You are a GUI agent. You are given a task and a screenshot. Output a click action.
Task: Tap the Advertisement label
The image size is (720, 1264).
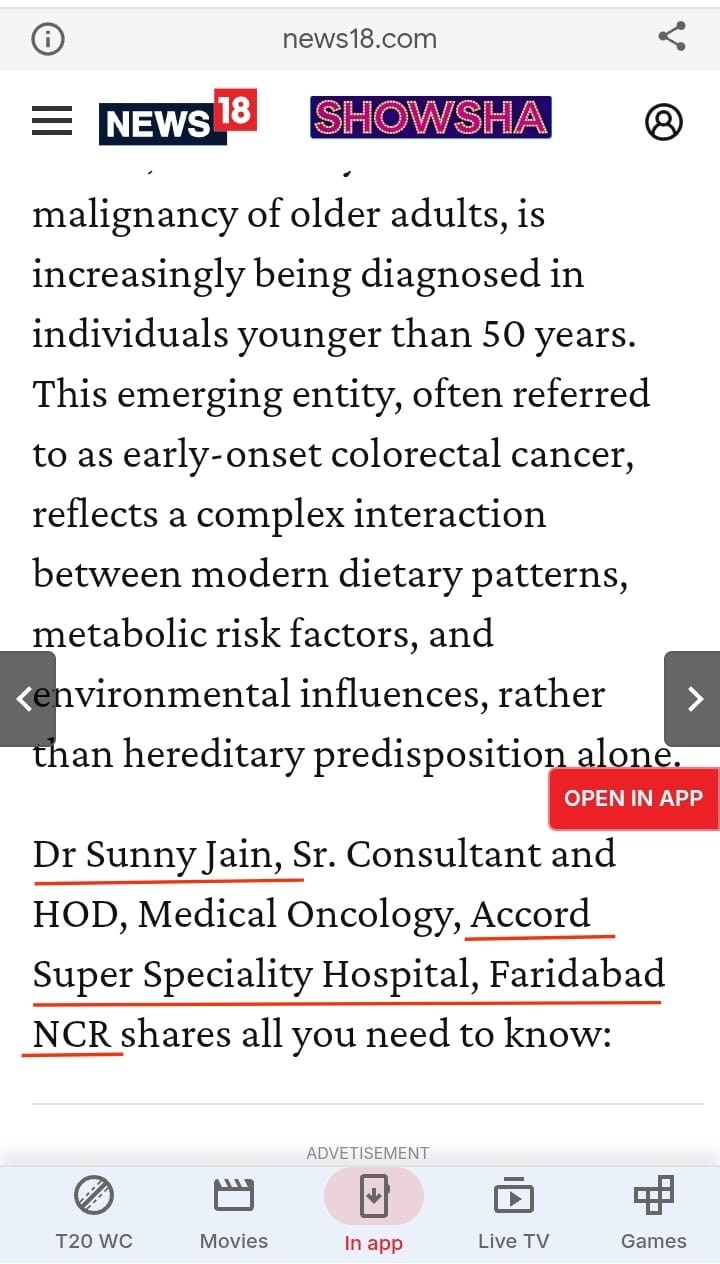pos(367,1153)
